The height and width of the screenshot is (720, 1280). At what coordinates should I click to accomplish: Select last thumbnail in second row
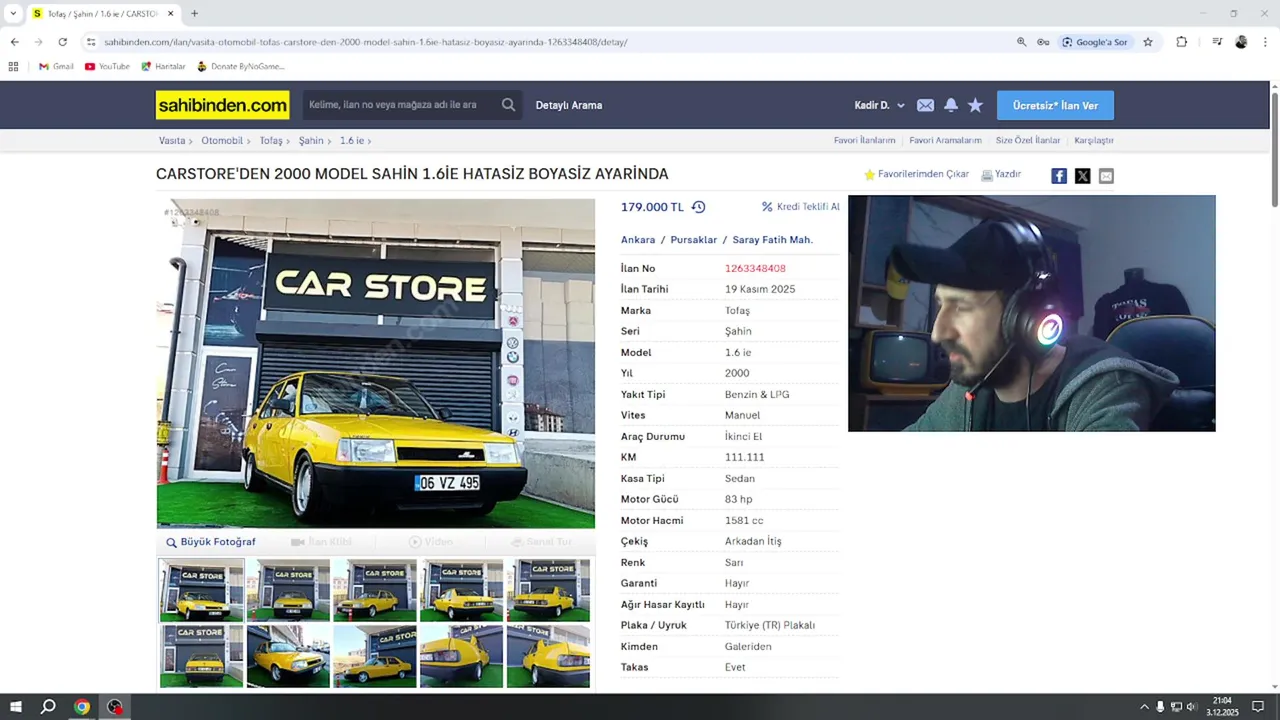548,656
